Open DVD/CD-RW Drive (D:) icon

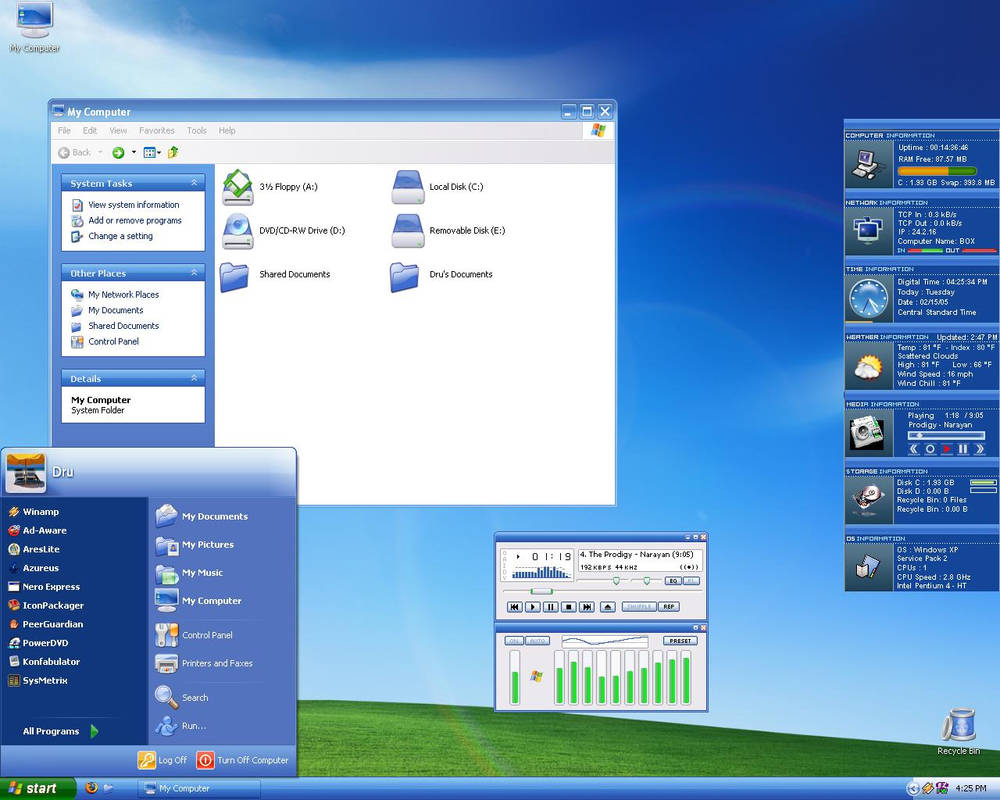tap(238, 231)
